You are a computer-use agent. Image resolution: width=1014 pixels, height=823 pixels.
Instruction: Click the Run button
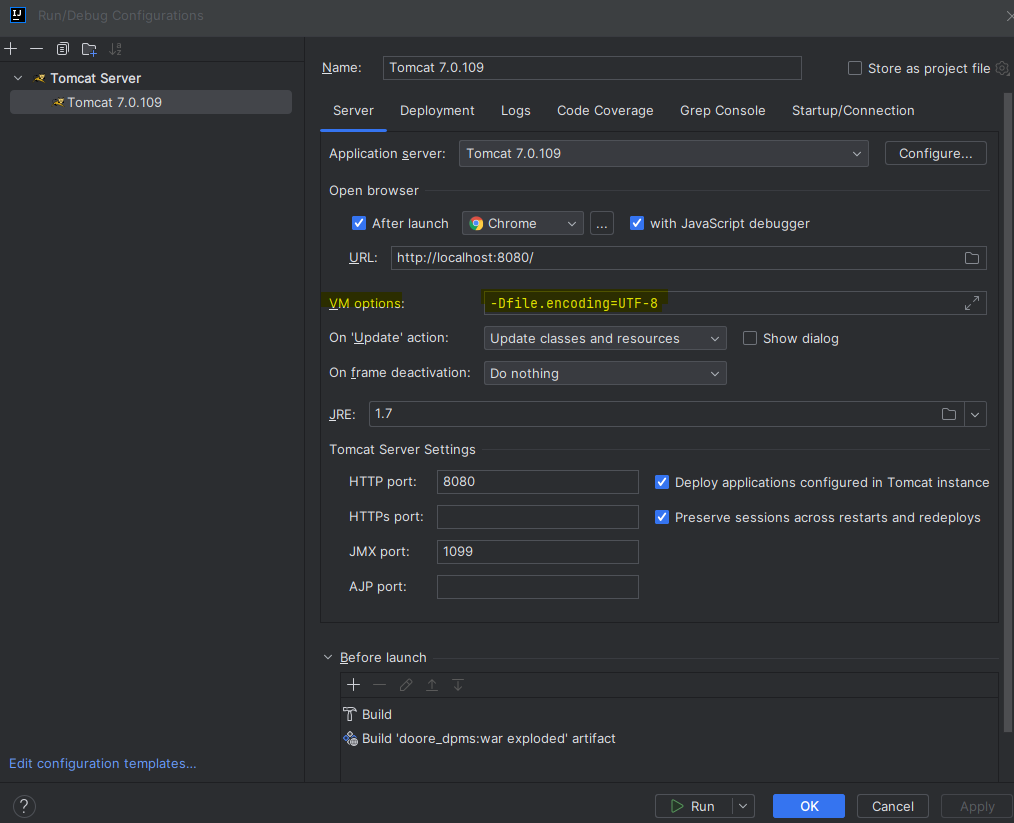pyautogui.click(x=693, y=806)
